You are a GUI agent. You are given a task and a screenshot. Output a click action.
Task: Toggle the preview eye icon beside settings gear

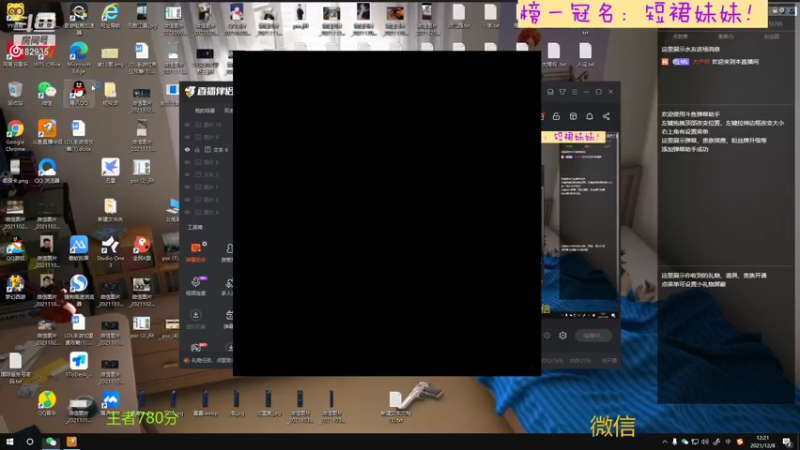click(547, 335)
